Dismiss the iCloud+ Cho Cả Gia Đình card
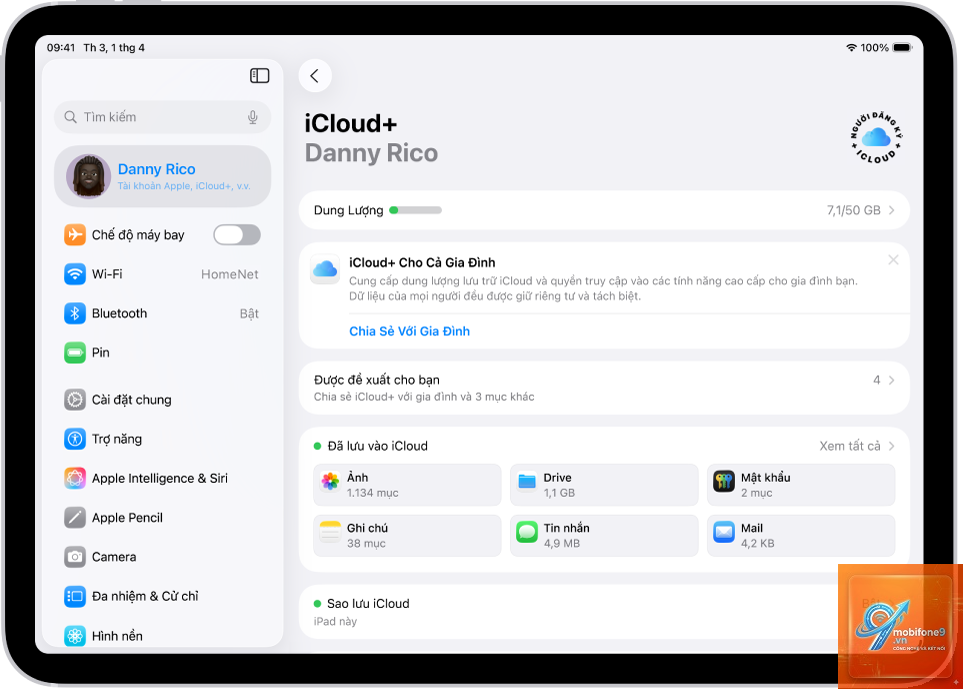The image size is (963, 689). coord(893,260)
